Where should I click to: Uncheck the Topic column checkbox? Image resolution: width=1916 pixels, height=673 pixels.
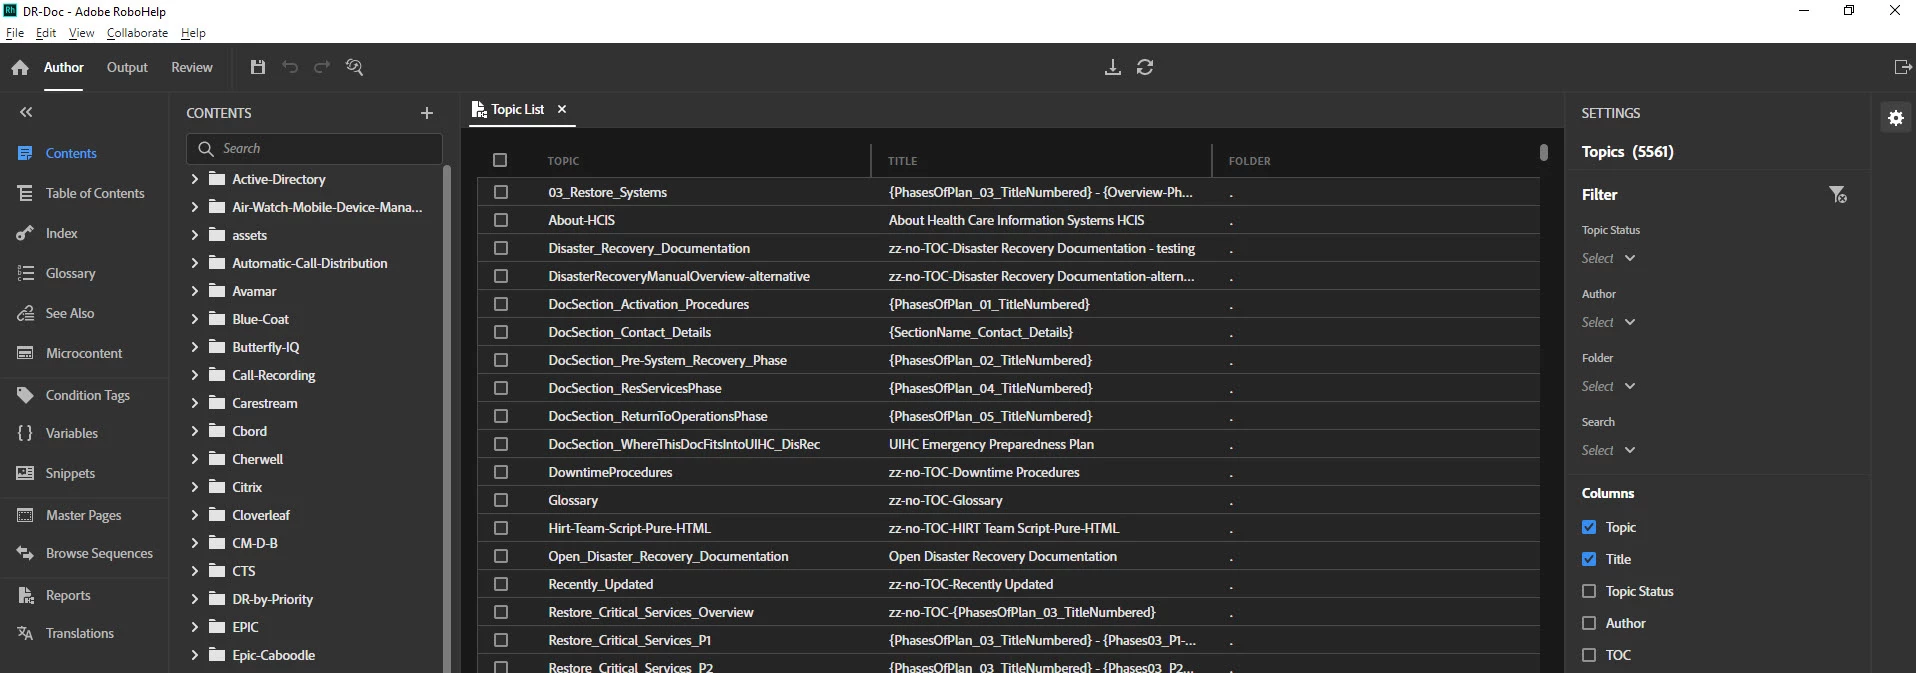click(x=1589, y=527)
